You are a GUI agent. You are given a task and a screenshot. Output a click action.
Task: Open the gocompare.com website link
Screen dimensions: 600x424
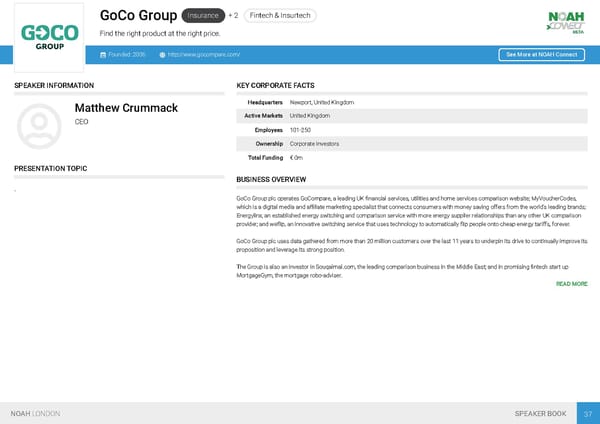point(203,54)
